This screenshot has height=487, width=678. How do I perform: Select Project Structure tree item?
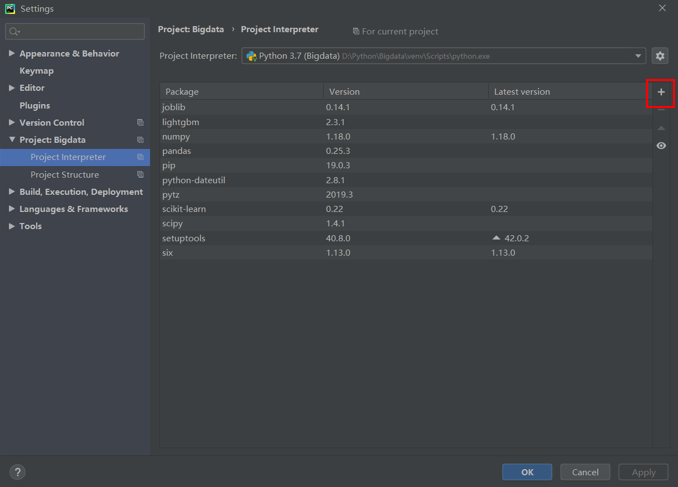[75, 175]
